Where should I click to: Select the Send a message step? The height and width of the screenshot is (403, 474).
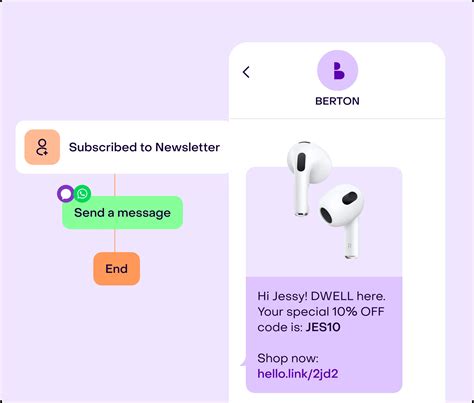click(122, 213)
